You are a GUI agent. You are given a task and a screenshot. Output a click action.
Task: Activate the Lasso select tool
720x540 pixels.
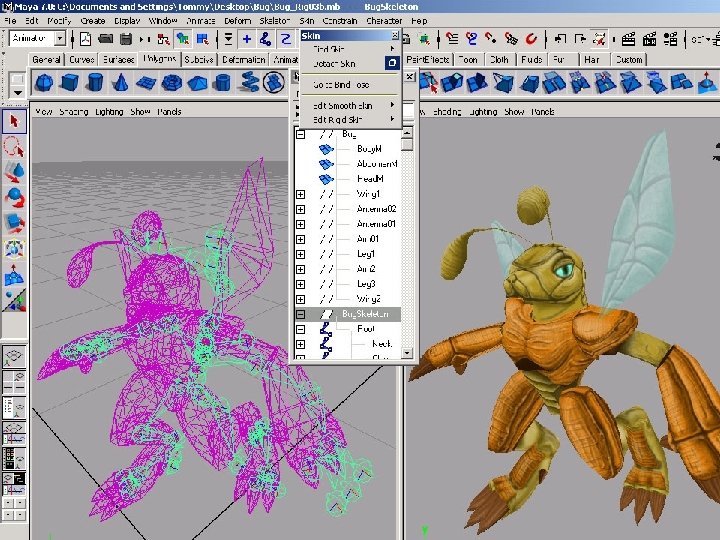point(14,147)
